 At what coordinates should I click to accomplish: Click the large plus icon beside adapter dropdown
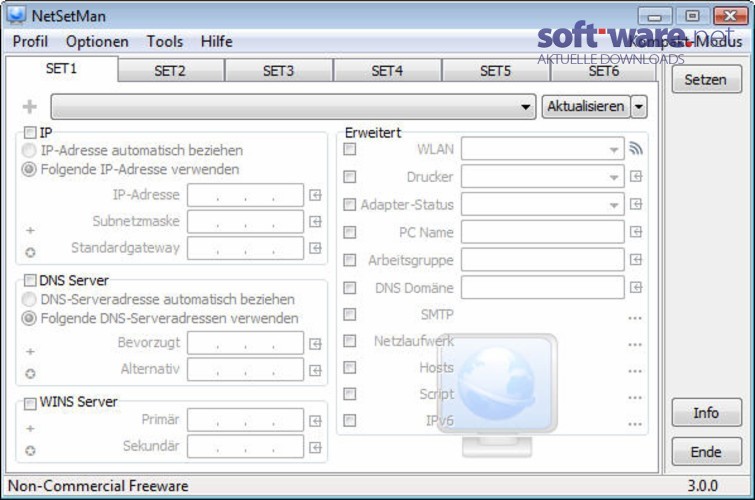click(x=30, y=106)
